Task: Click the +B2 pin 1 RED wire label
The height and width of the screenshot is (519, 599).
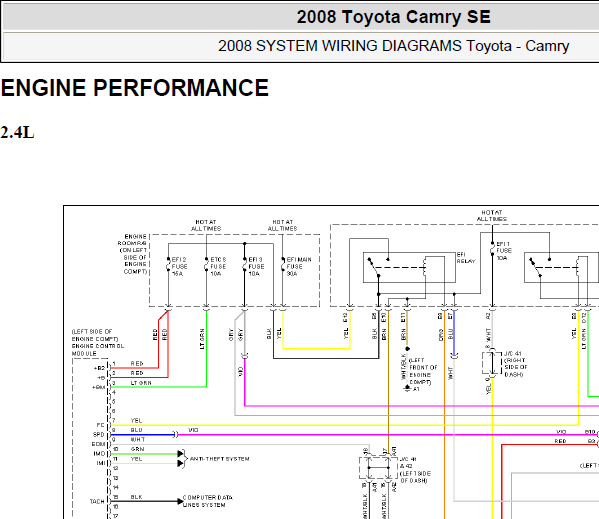Action: (137, 363)
